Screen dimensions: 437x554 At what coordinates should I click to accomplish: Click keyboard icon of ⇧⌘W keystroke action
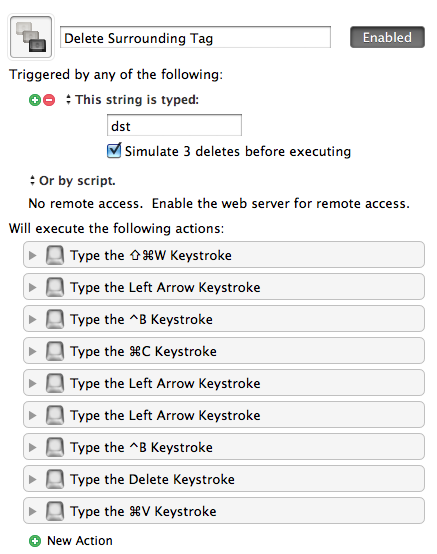(55, 255)
